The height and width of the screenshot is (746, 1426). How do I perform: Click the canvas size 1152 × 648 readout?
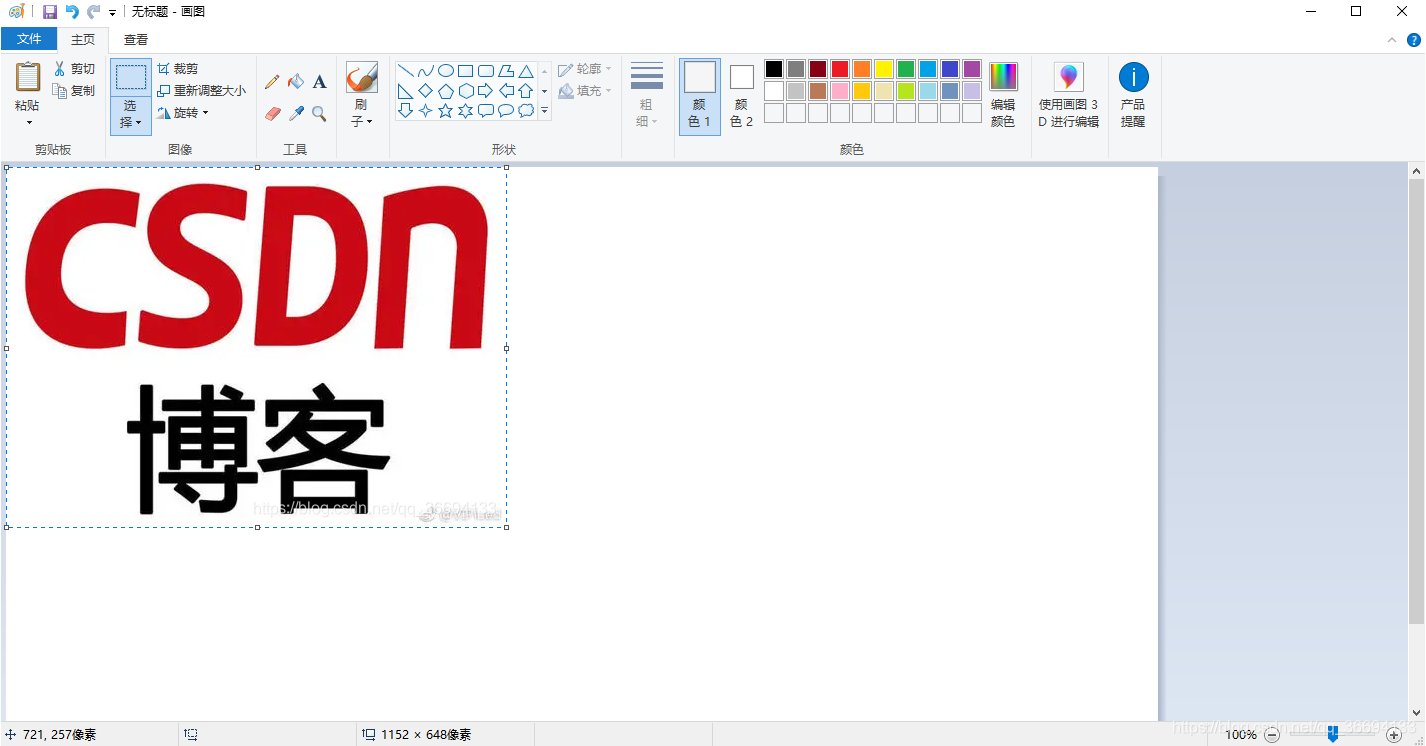coord(416,735)
